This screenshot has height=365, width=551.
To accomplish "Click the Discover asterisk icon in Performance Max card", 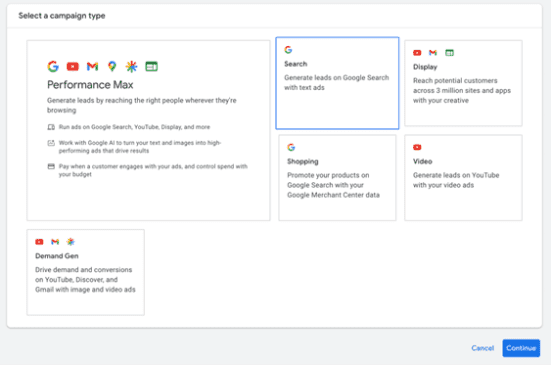I will tap(132, 66).
